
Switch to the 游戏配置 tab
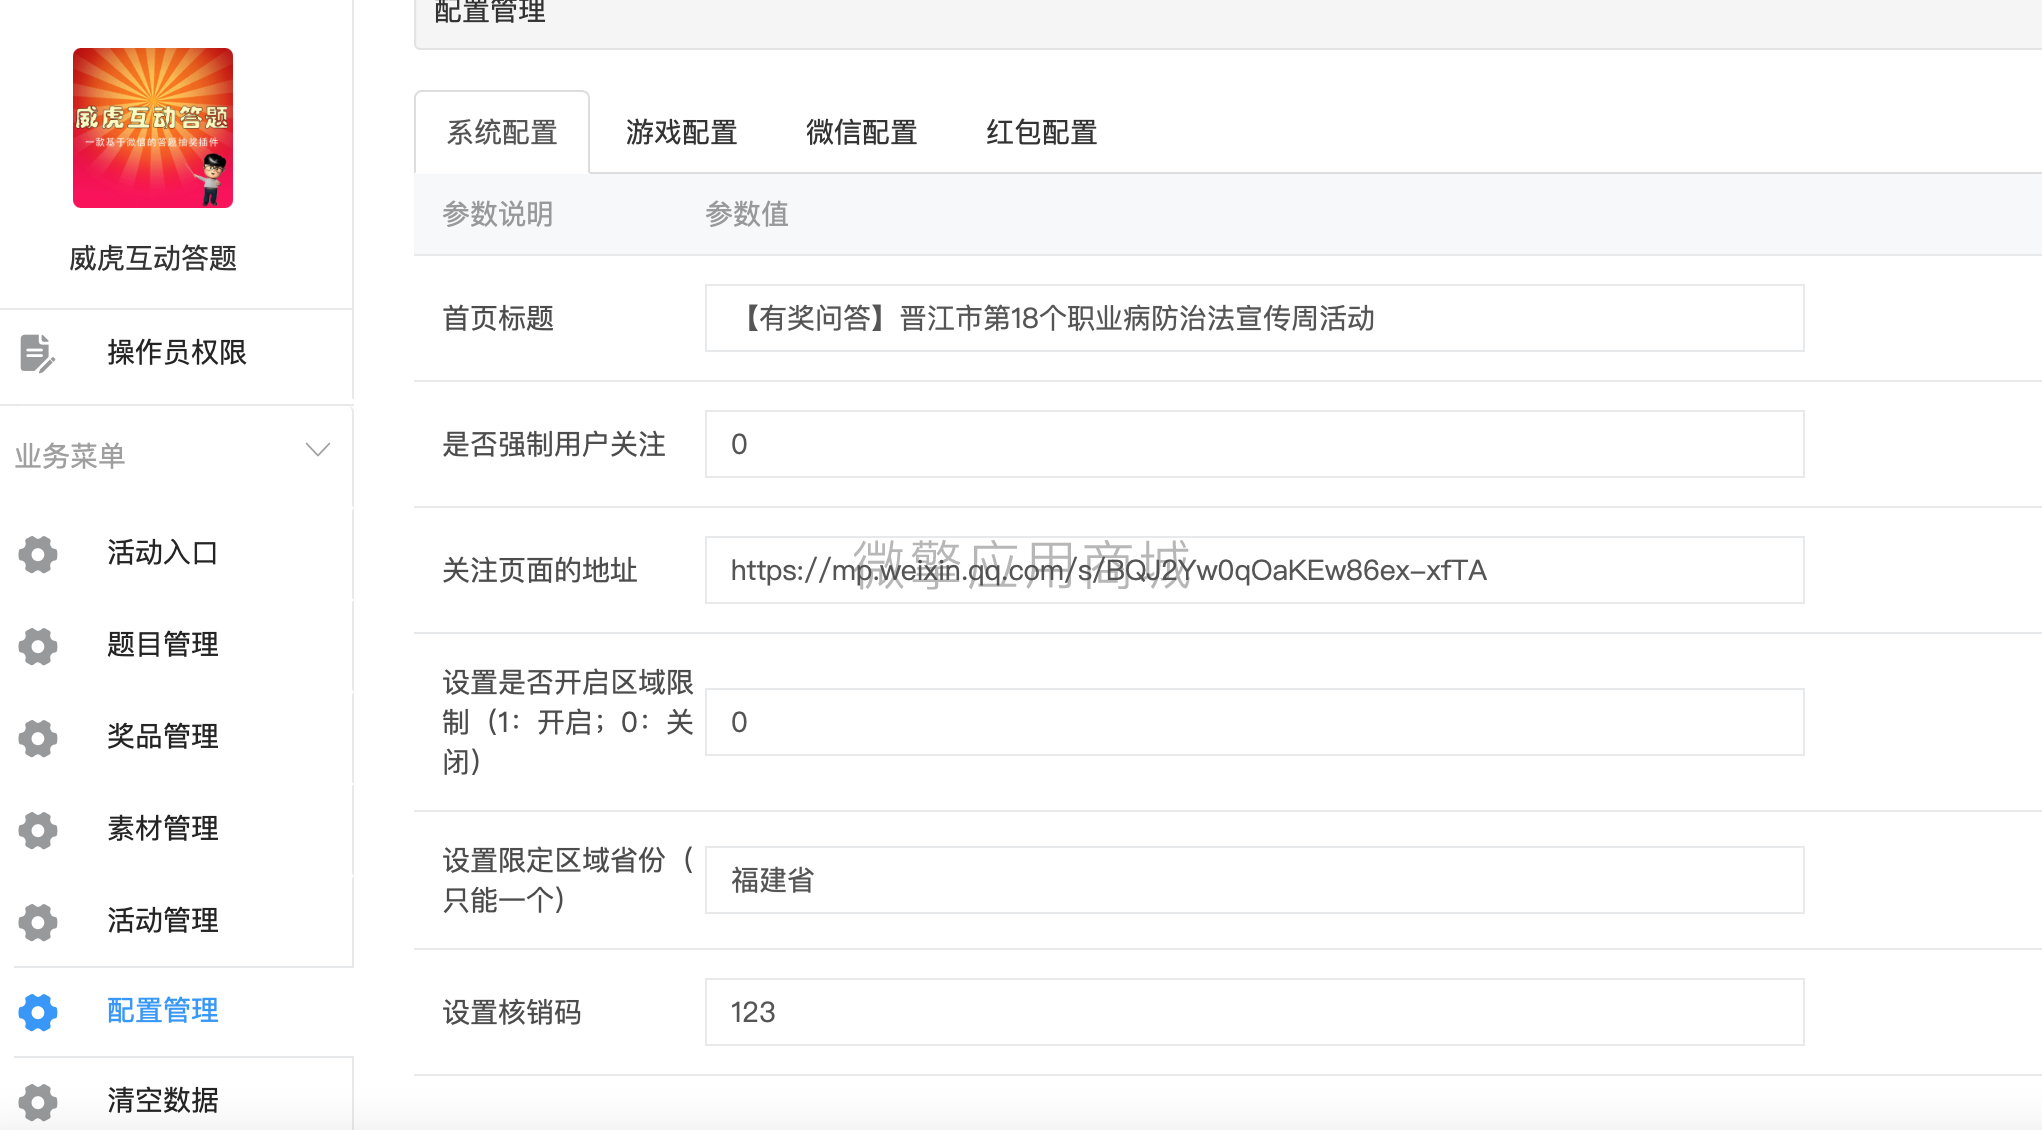point(682,132)
